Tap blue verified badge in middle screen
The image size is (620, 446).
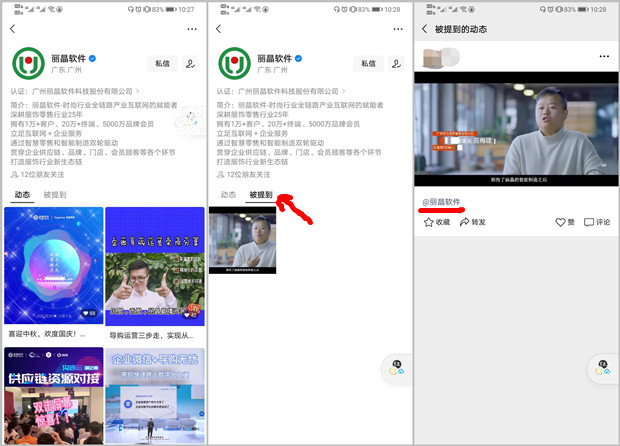(x=299, y=59)
